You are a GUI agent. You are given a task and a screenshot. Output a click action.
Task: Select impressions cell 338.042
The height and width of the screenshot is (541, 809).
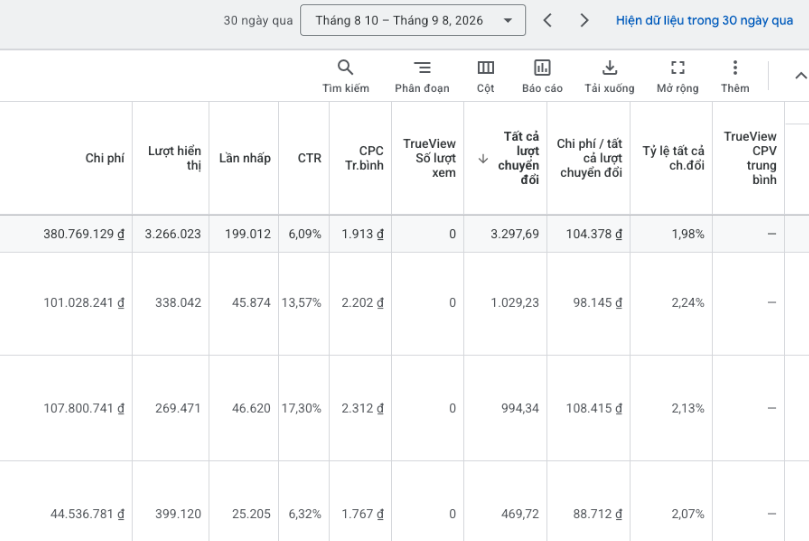(x=178, y=303)
